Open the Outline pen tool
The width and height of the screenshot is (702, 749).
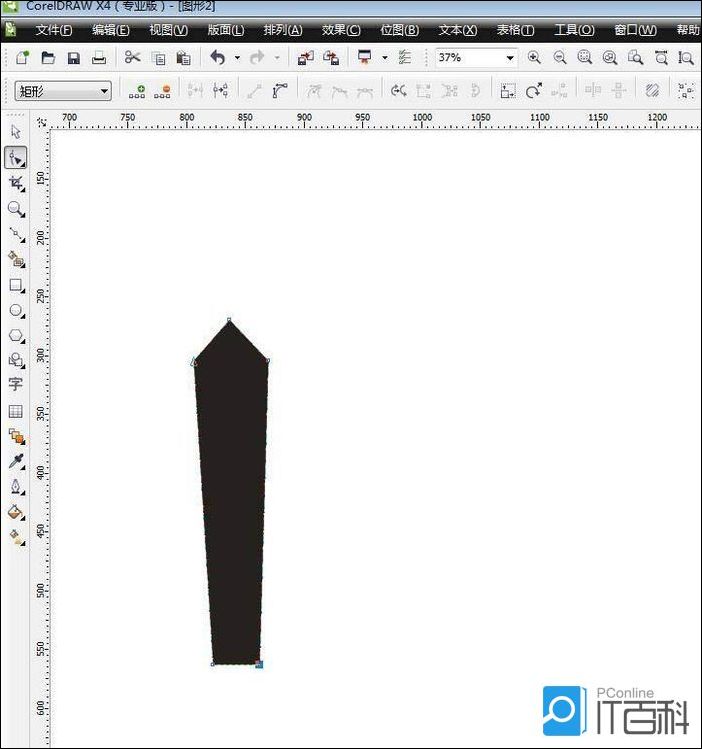16,487
